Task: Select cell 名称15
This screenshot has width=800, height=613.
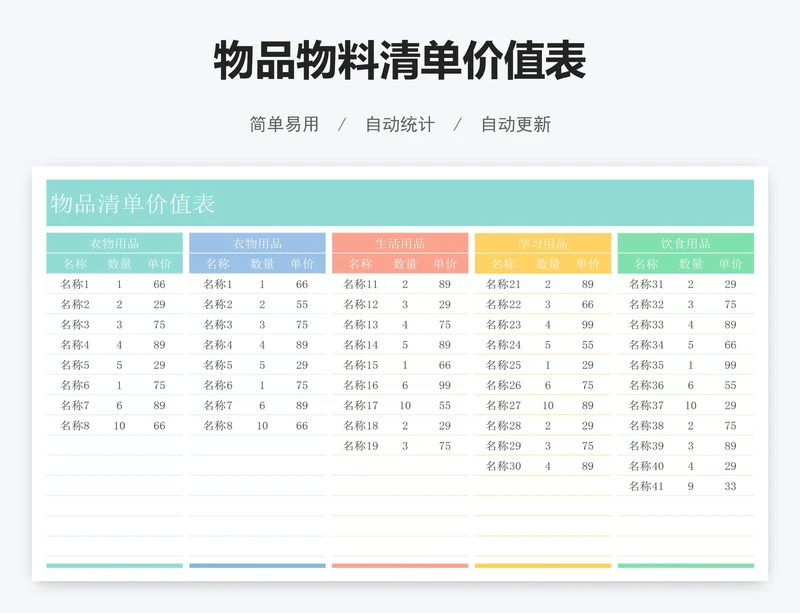Action: pyautogui.click(x=361, y=365)
